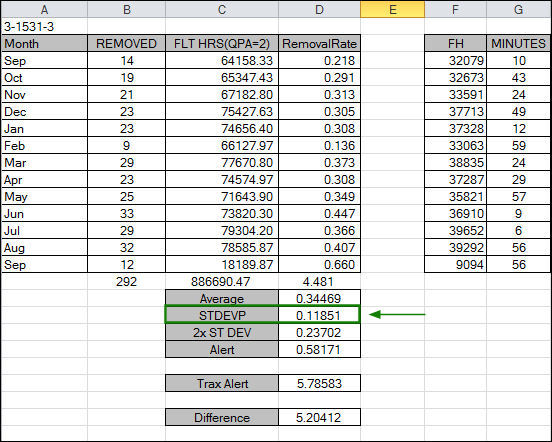
Task: Select the STDEVP value 0.11851
Action: [x=319, y=315]
